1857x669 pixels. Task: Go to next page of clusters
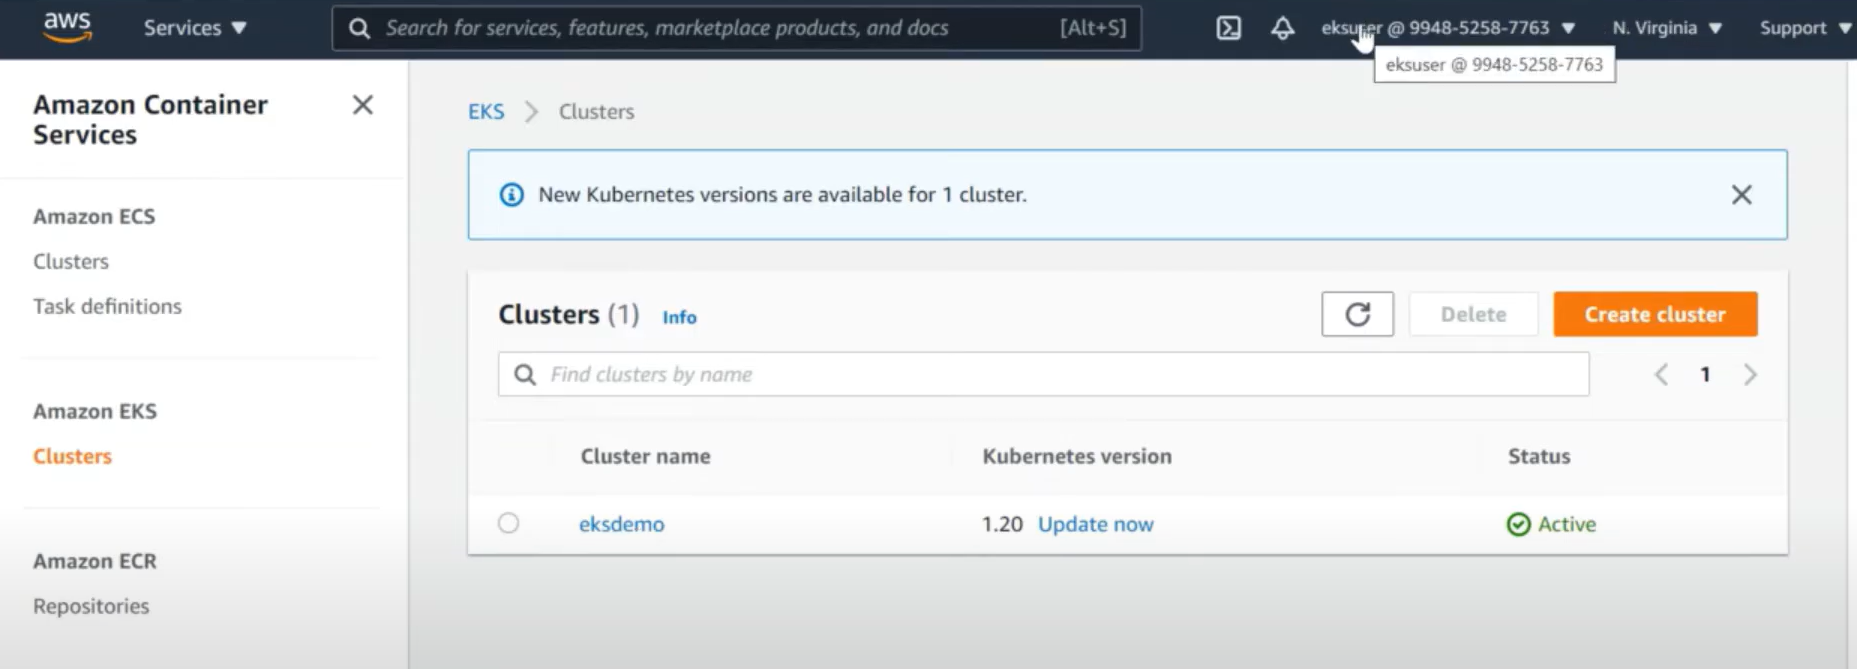coord(1750,374)
